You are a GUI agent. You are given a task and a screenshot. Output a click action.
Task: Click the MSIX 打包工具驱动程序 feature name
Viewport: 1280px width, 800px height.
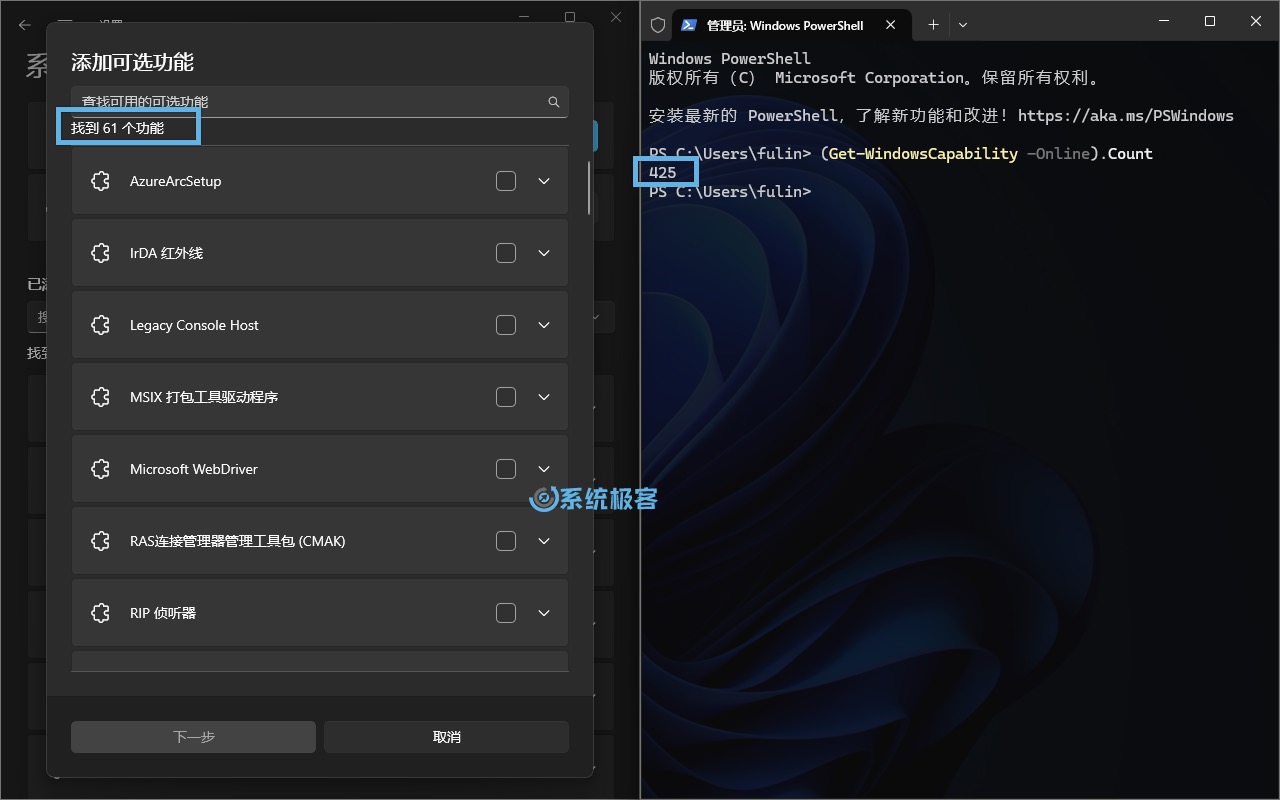pos(204,397)
